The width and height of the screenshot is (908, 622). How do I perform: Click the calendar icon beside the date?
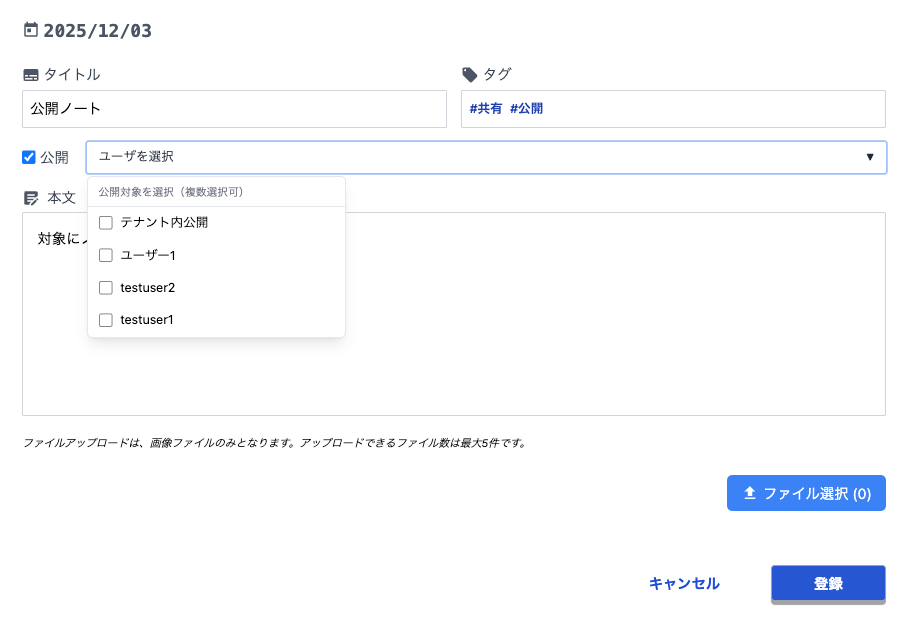pos(31,30)
